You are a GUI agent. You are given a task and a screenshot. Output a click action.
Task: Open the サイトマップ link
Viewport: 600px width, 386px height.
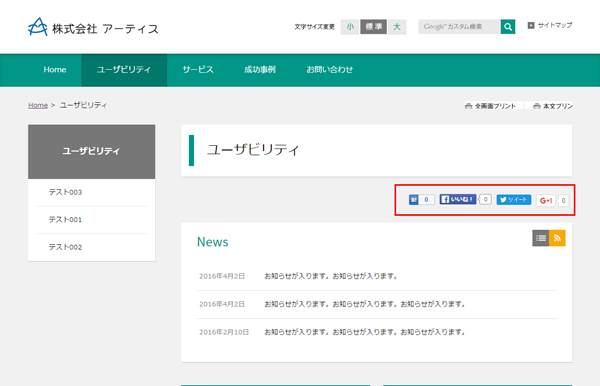[550, 25]
